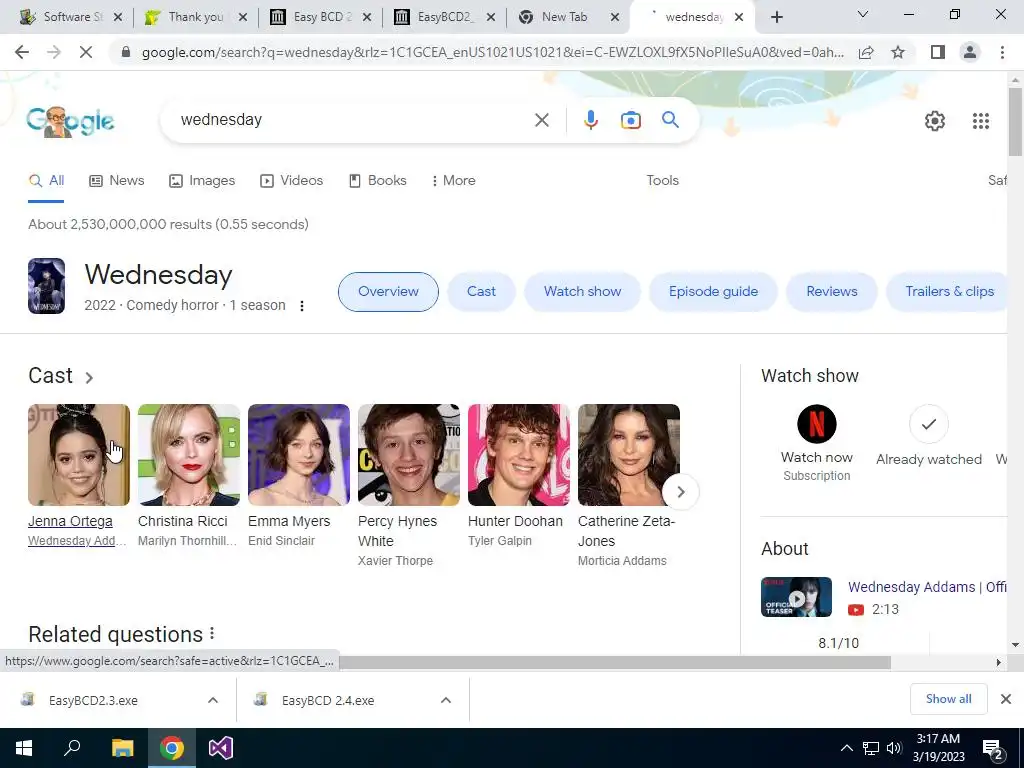Select the Watch show chip
This screenshot has height=768, width=1024.
coord(583,292)
